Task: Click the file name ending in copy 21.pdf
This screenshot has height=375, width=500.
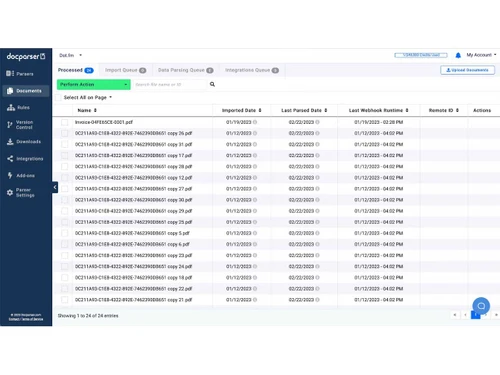Action: 133,300
